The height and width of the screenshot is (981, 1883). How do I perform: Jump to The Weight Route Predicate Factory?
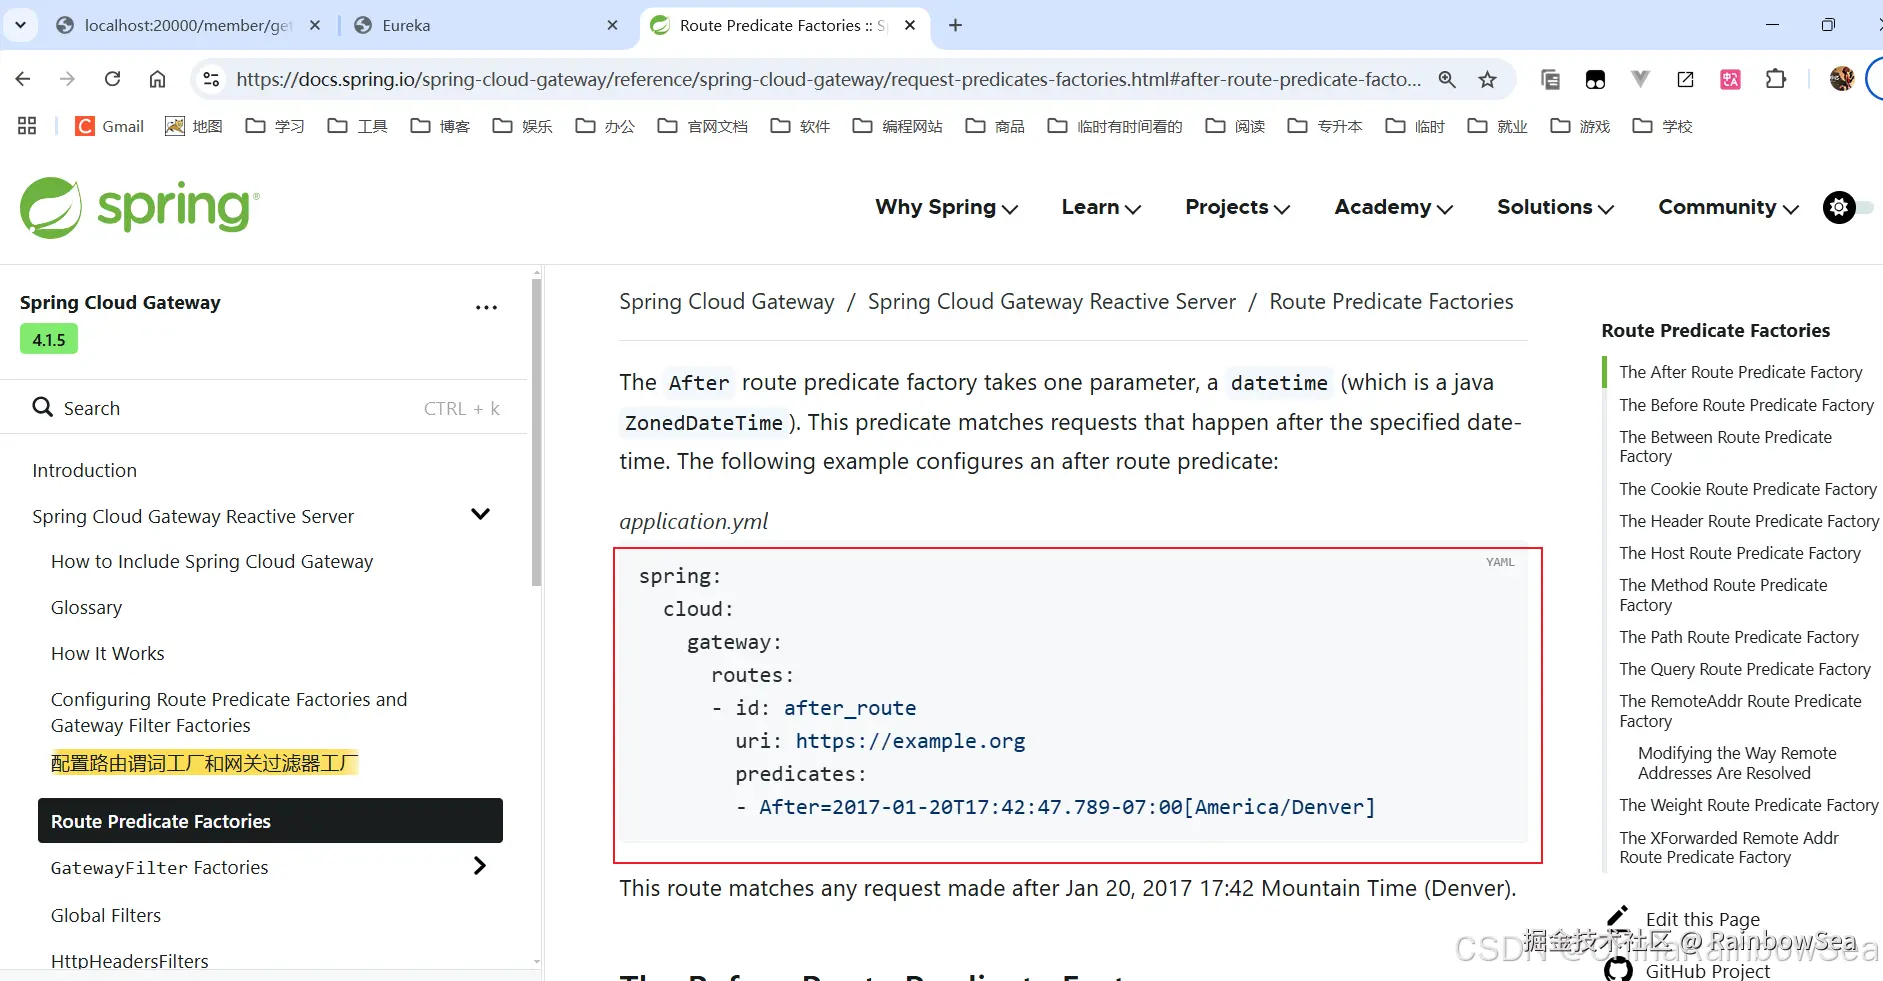(1749, 805)
